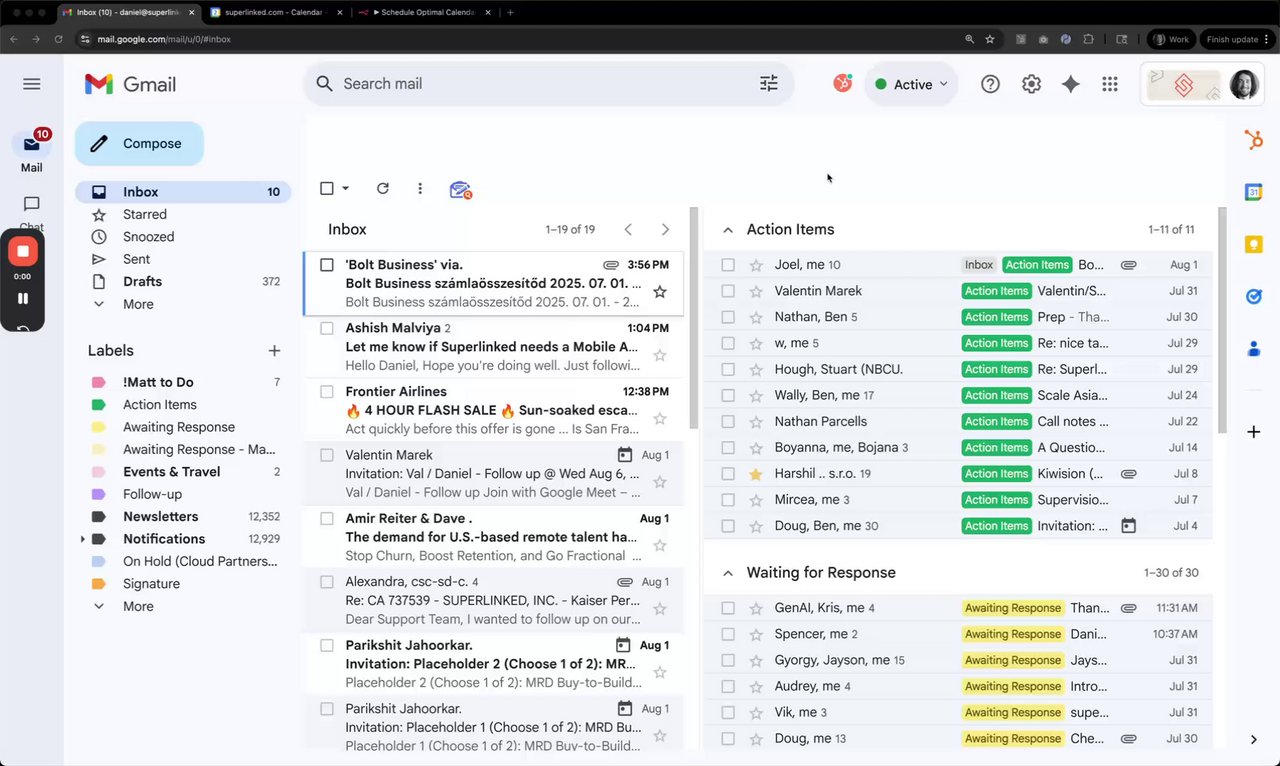Check the Joel, me conversation checkbox

728,265
